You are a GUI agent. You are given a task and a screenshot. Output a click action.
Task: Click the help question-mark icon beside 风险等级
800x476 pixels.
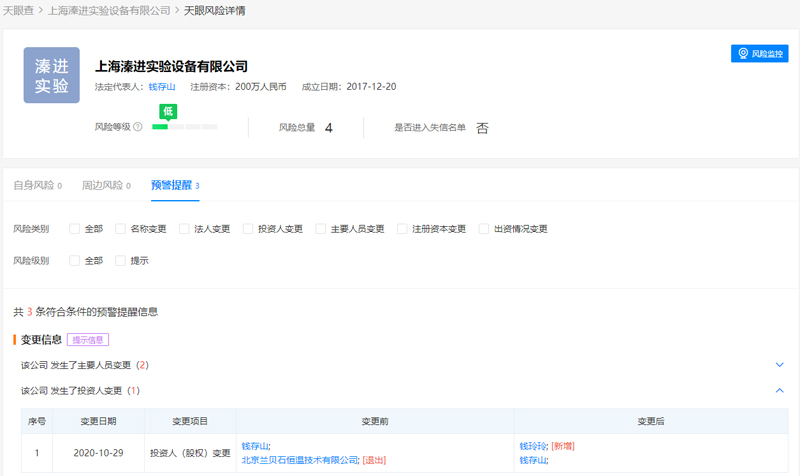(x=138, y=127)
